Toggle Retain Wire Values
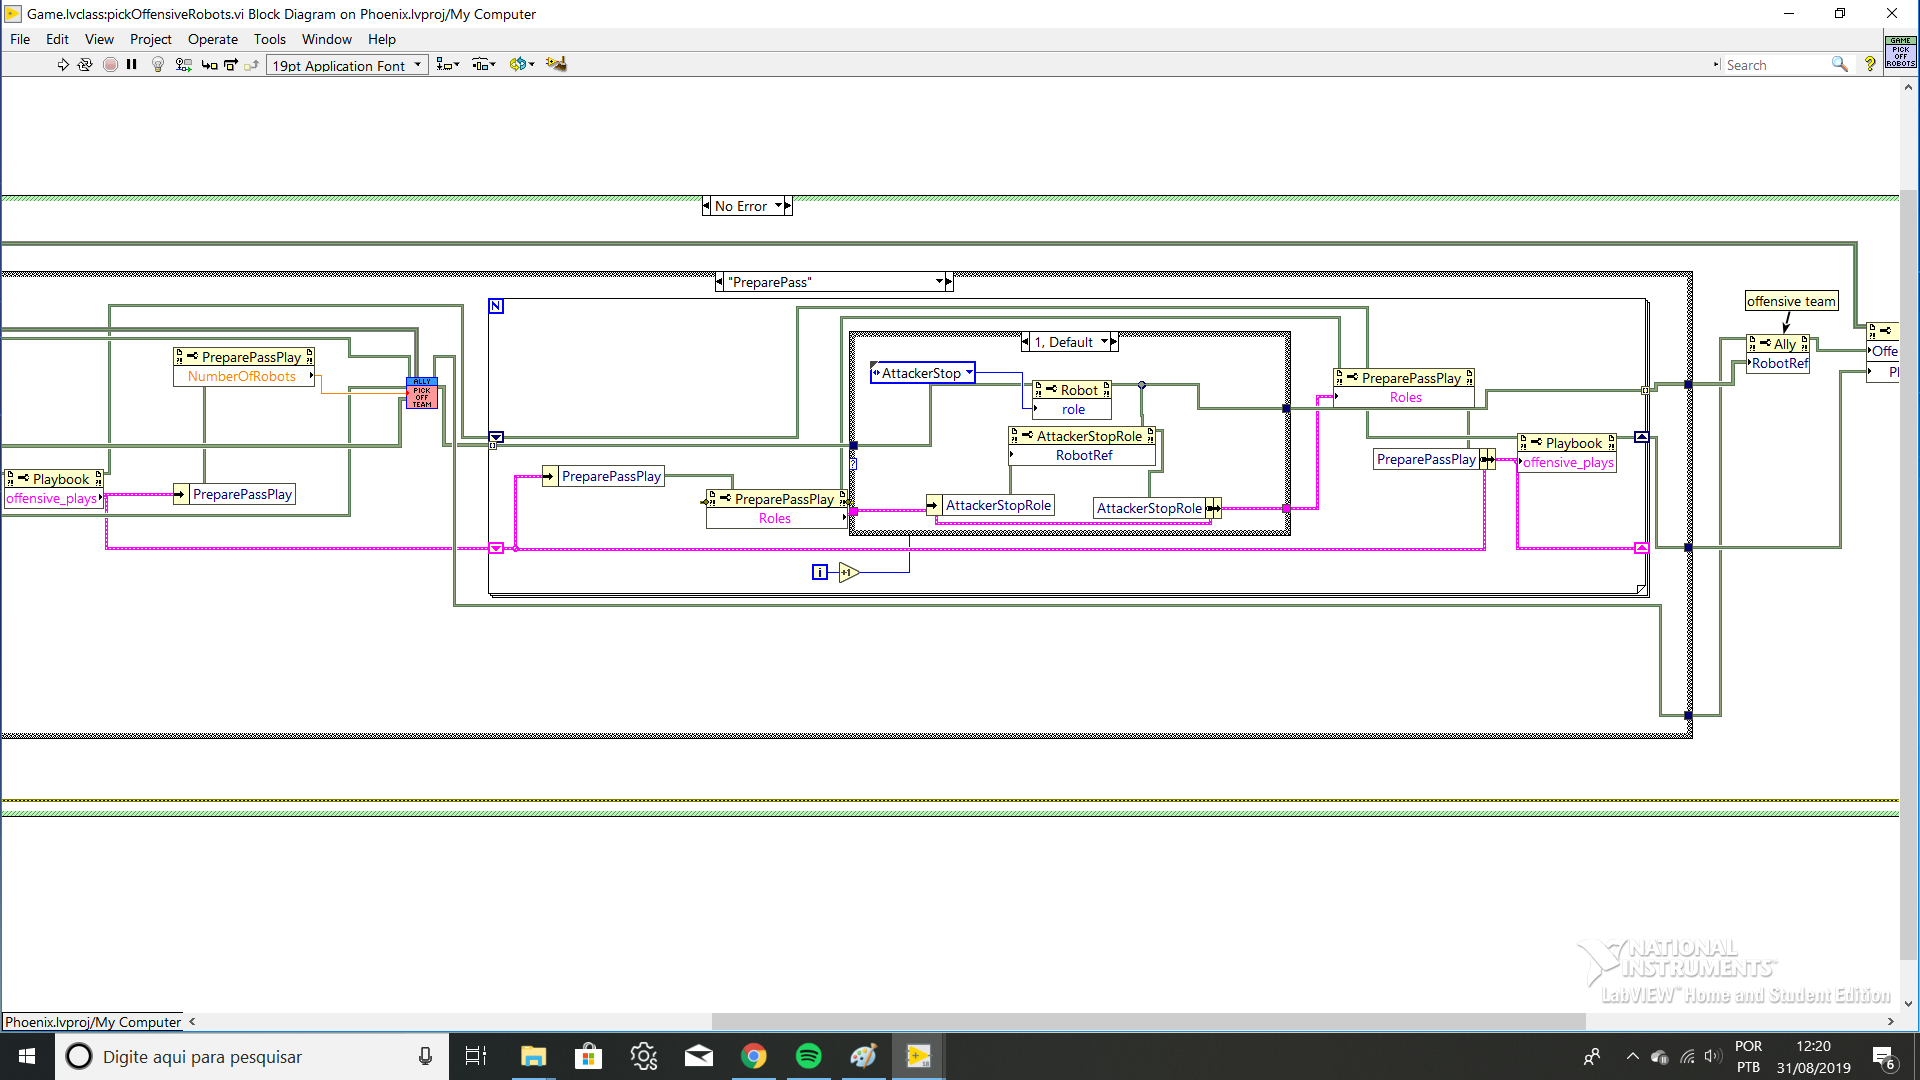The height and width of the screenshot is (1080, 1920). click(183, 65)
